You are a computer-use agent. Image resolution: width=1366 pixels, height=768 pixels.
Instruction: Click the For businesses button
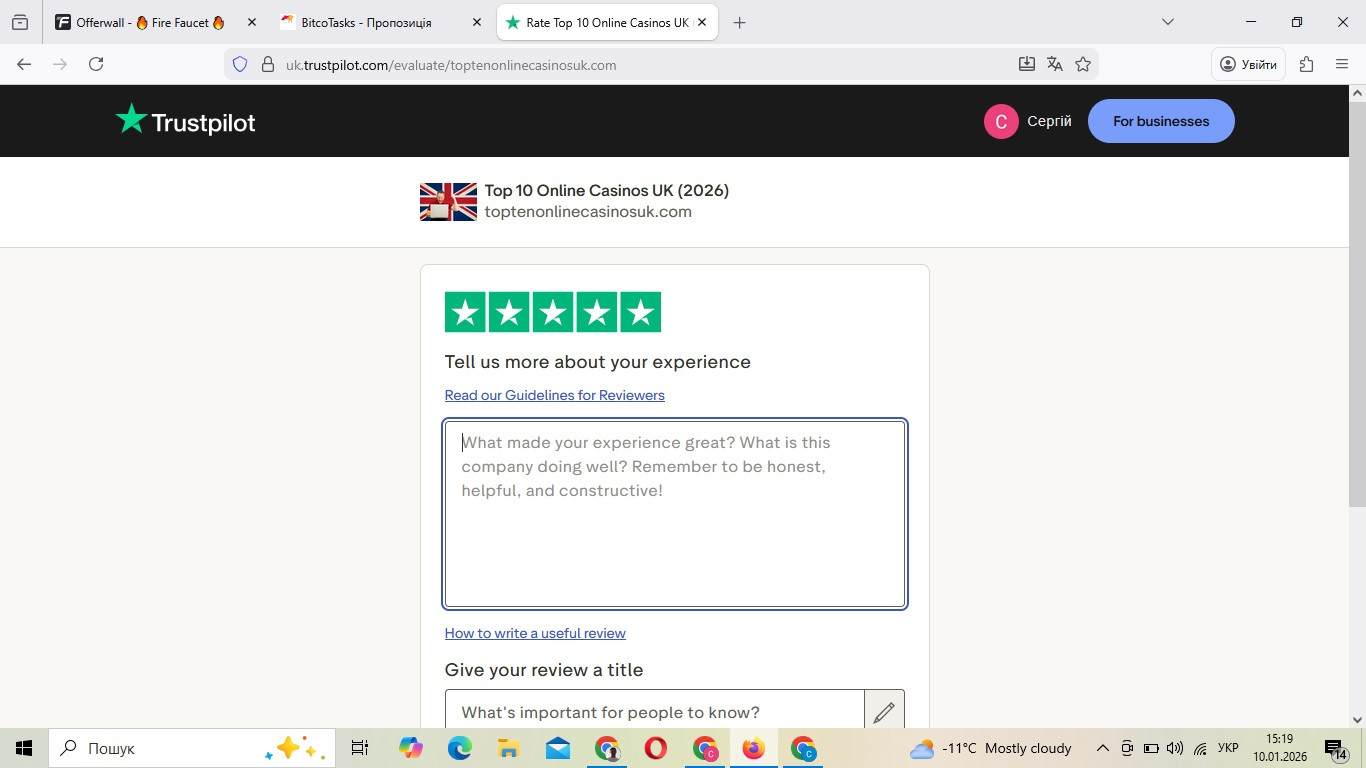click(1161, 121)
